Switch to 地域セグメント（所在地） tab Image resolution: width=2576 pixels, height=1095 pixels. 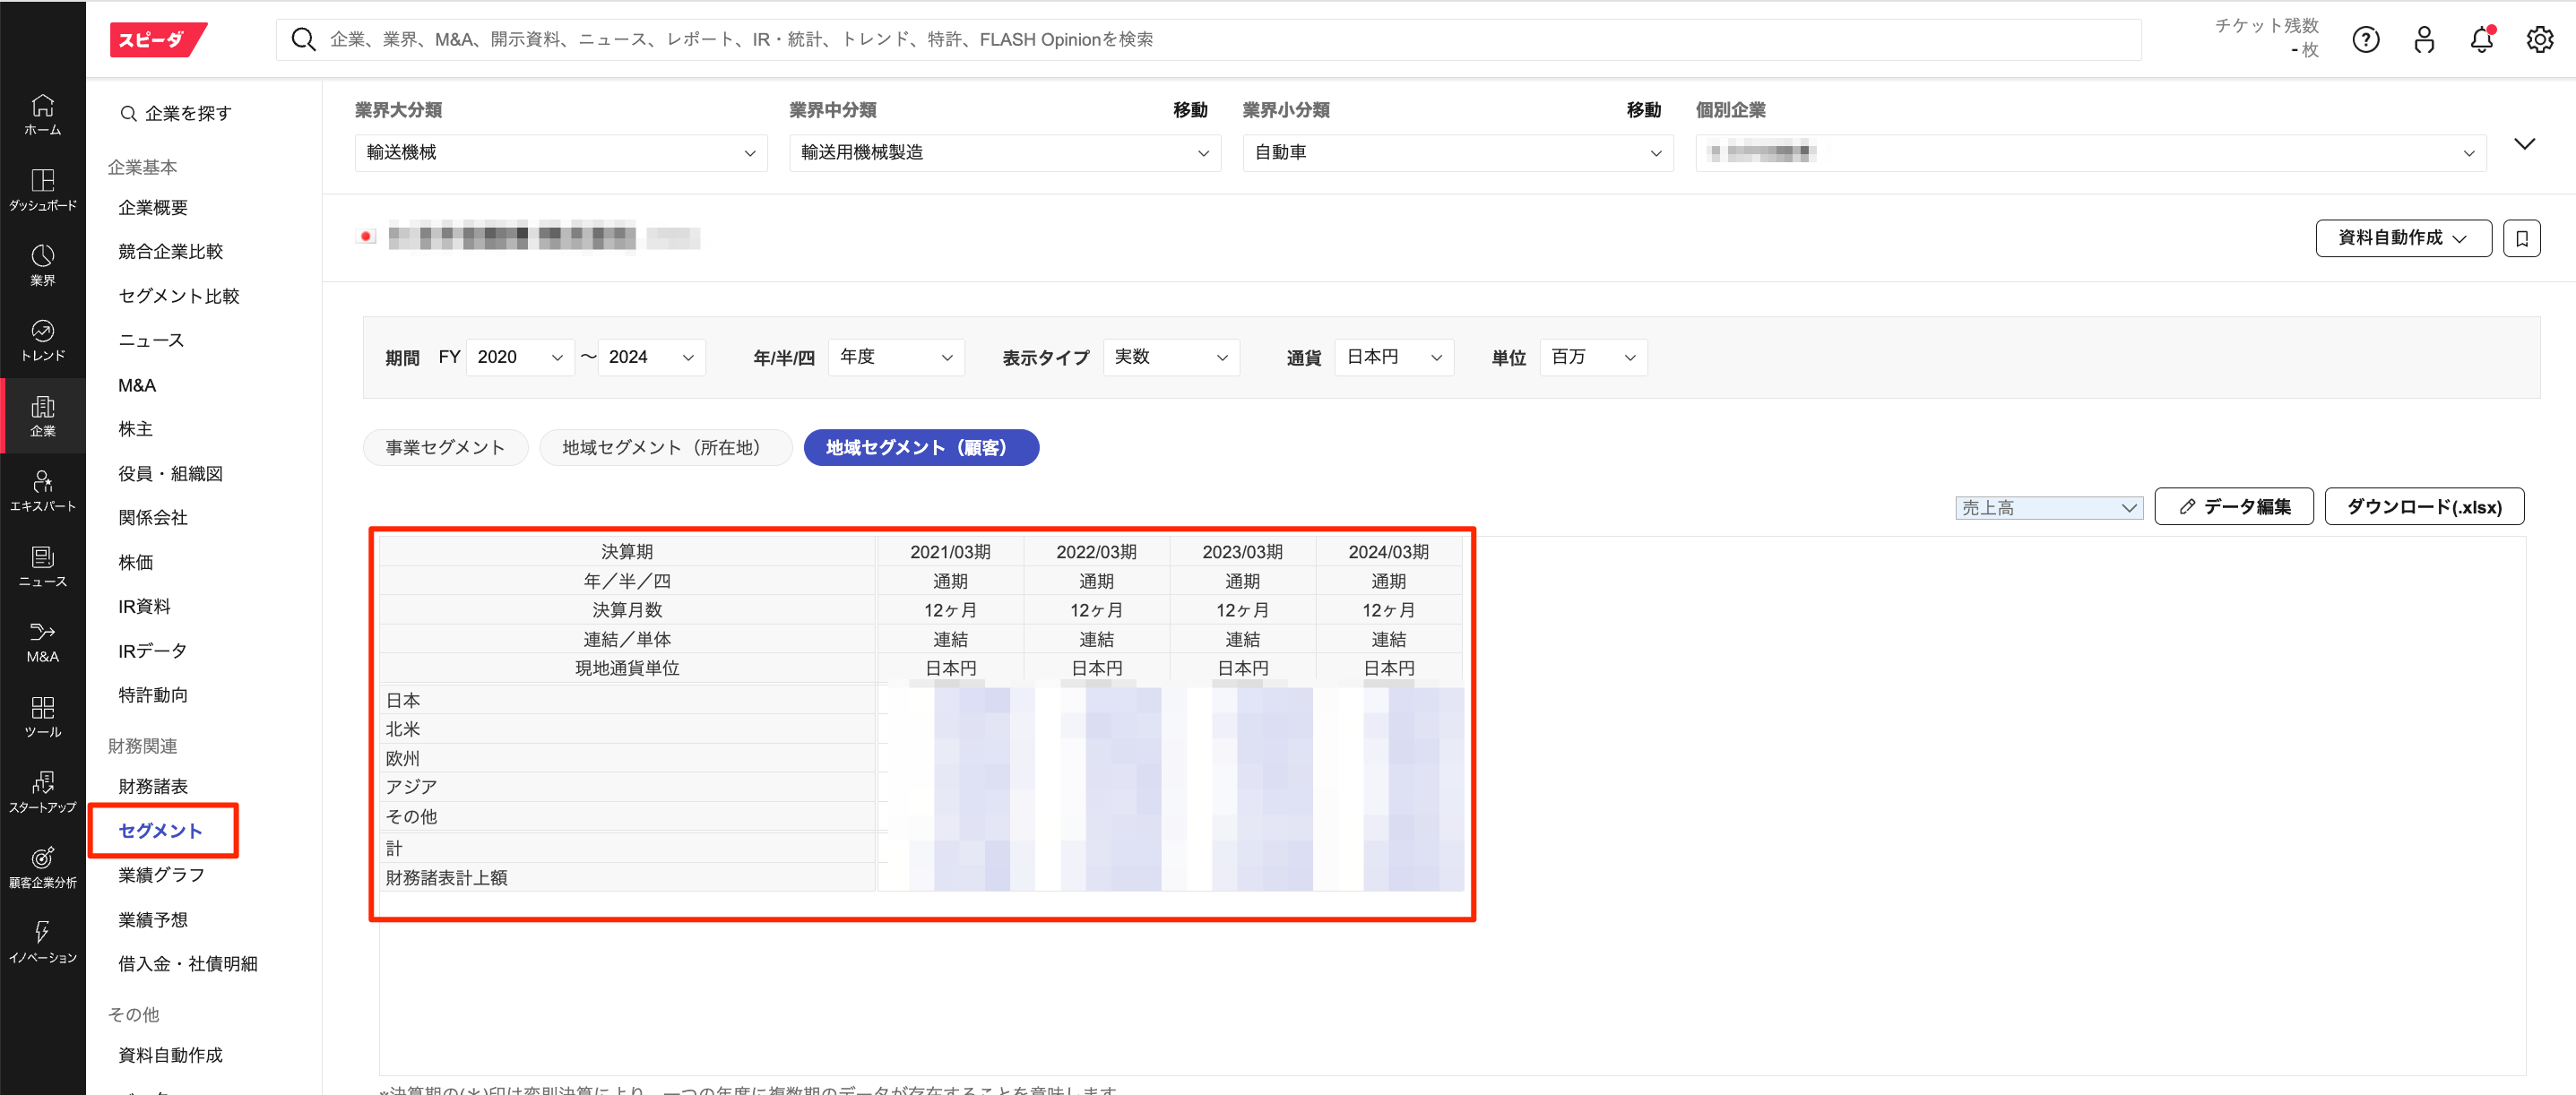[665, 448]
